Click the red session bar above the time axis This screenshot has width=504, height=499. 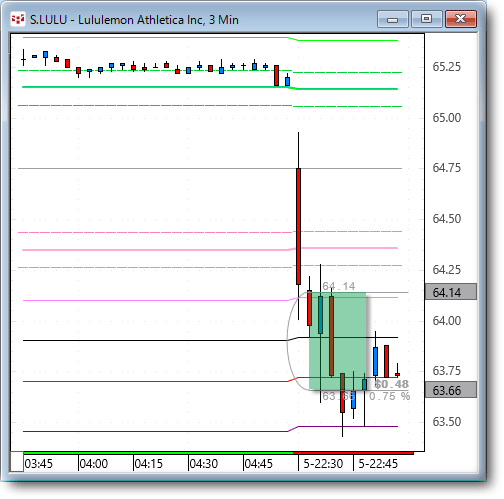[353, 453]
